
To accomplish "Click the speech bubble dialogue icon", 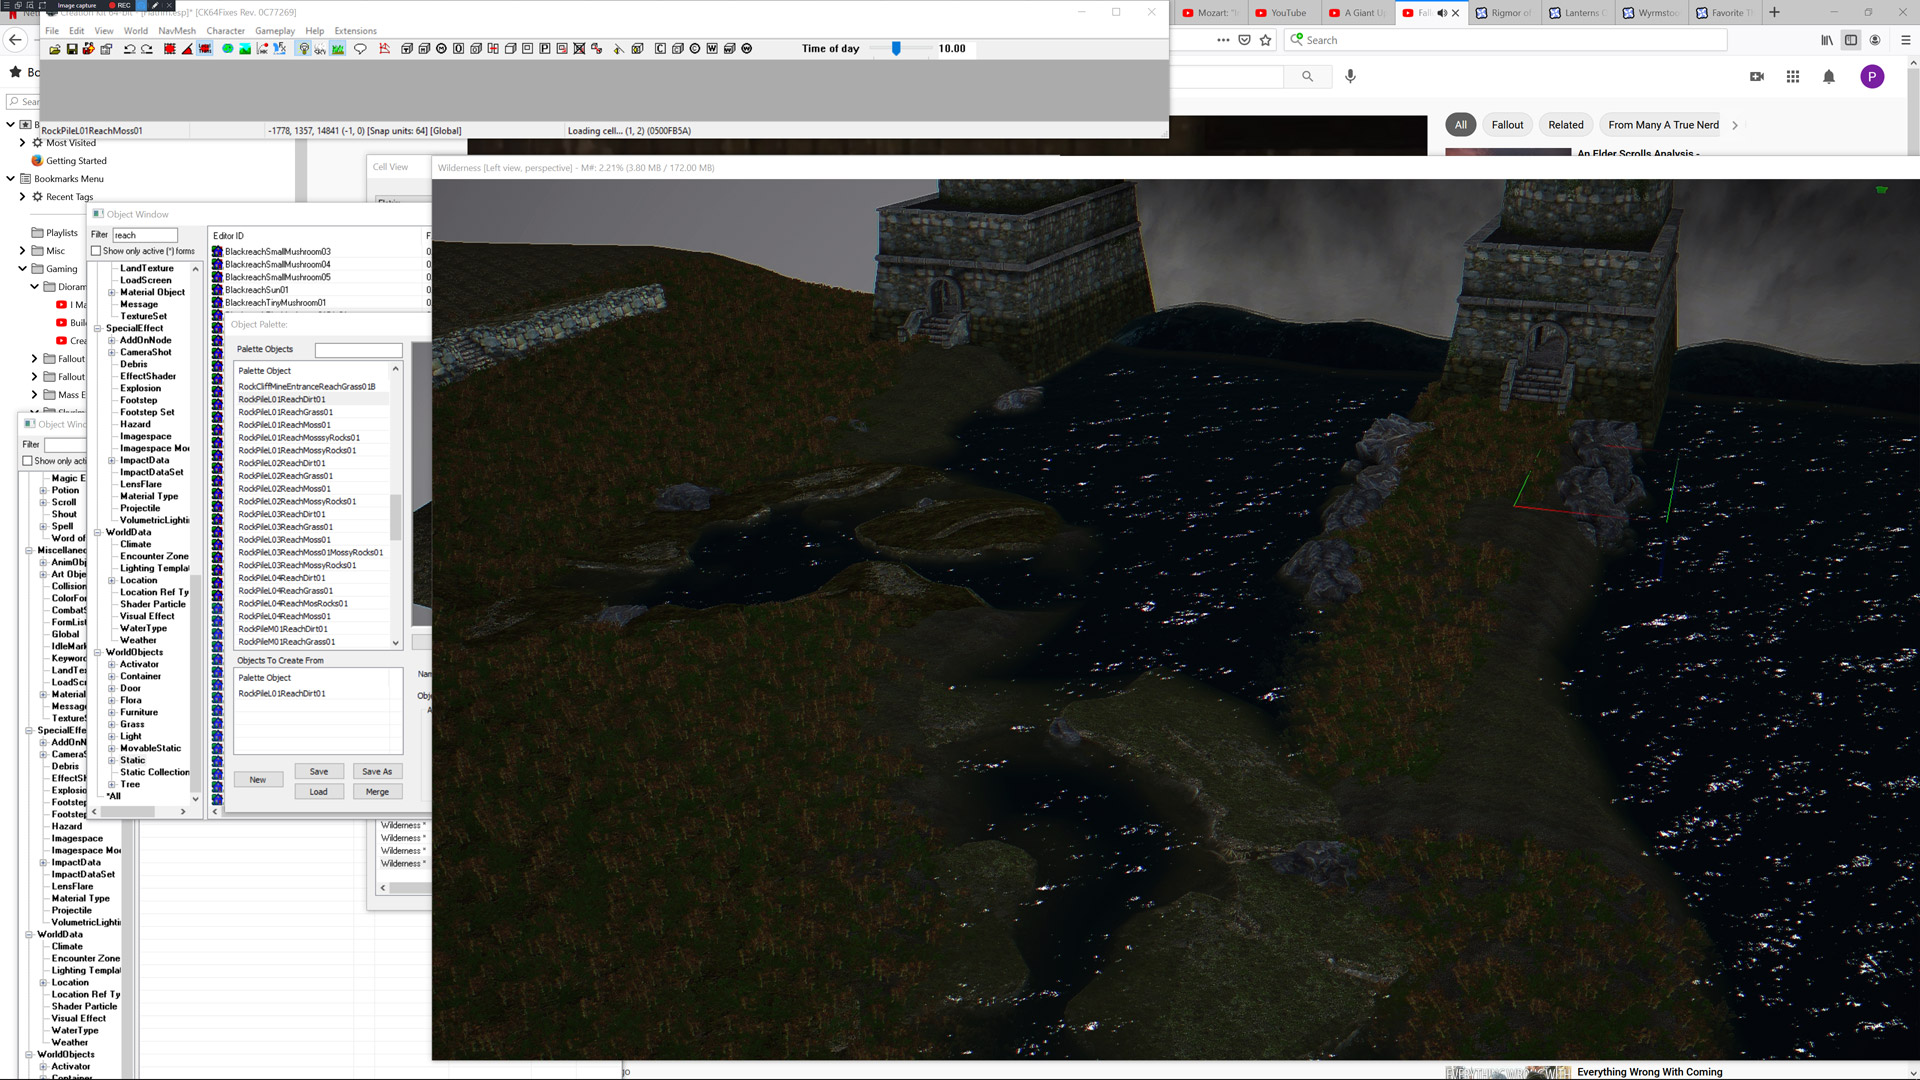I will click(x=361, y=49).
